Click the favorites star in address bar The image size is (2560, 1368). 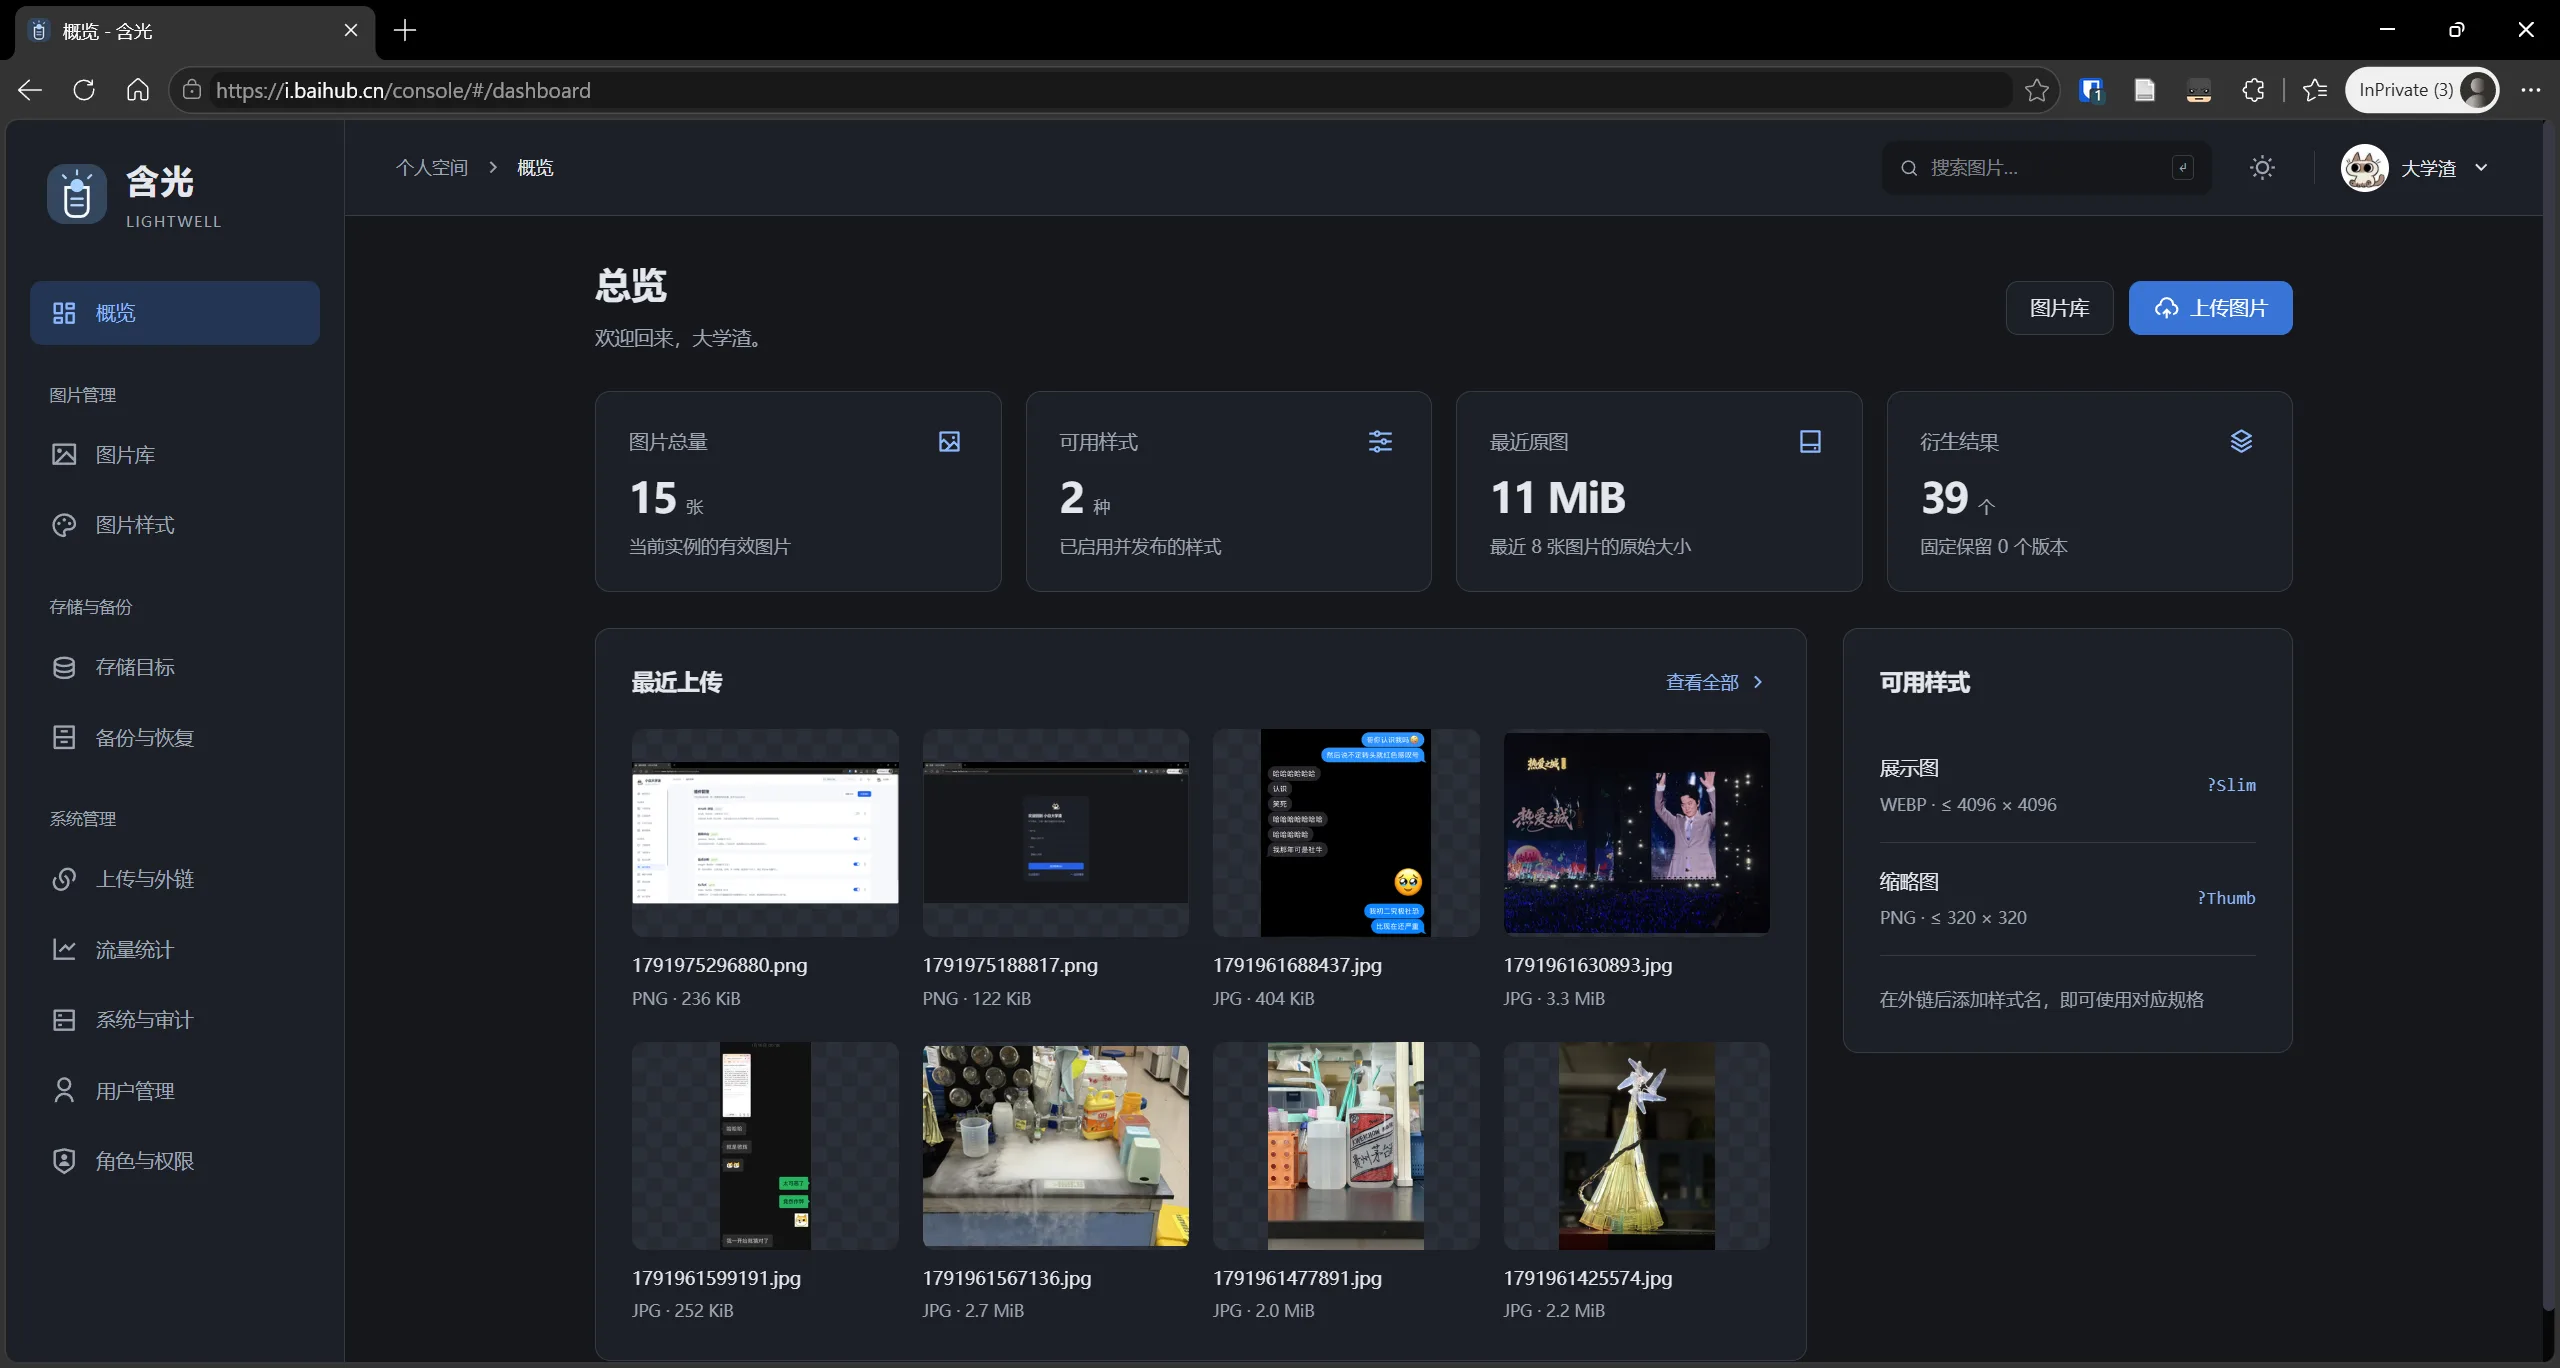[x=2037, y=90]
